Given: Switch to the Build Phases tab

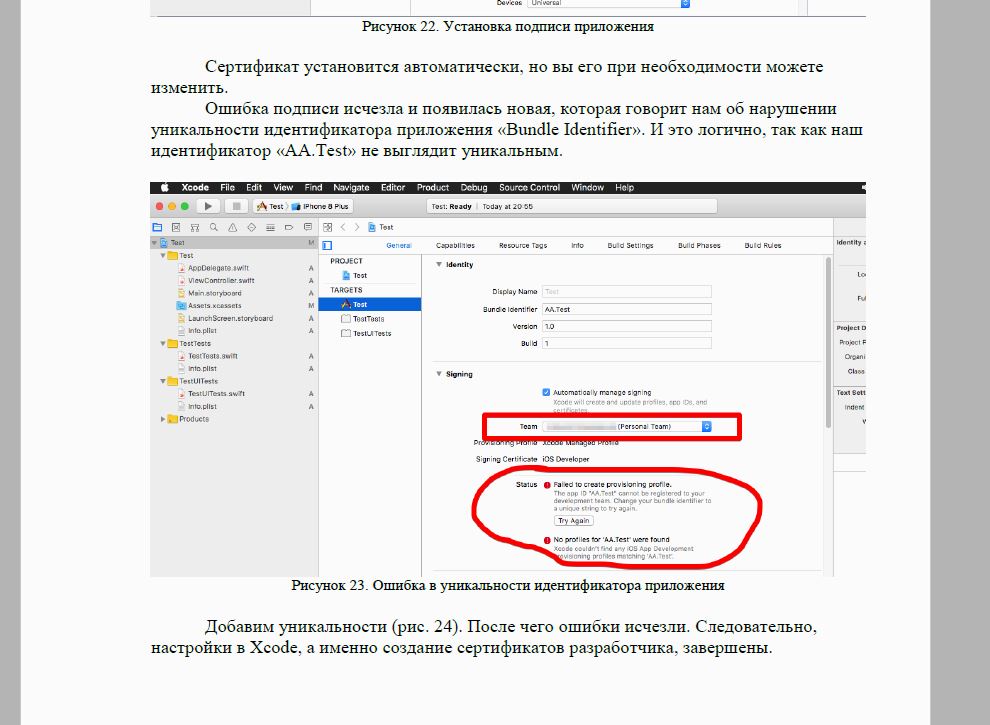Looking at the screenshot, I should (699, 246).
